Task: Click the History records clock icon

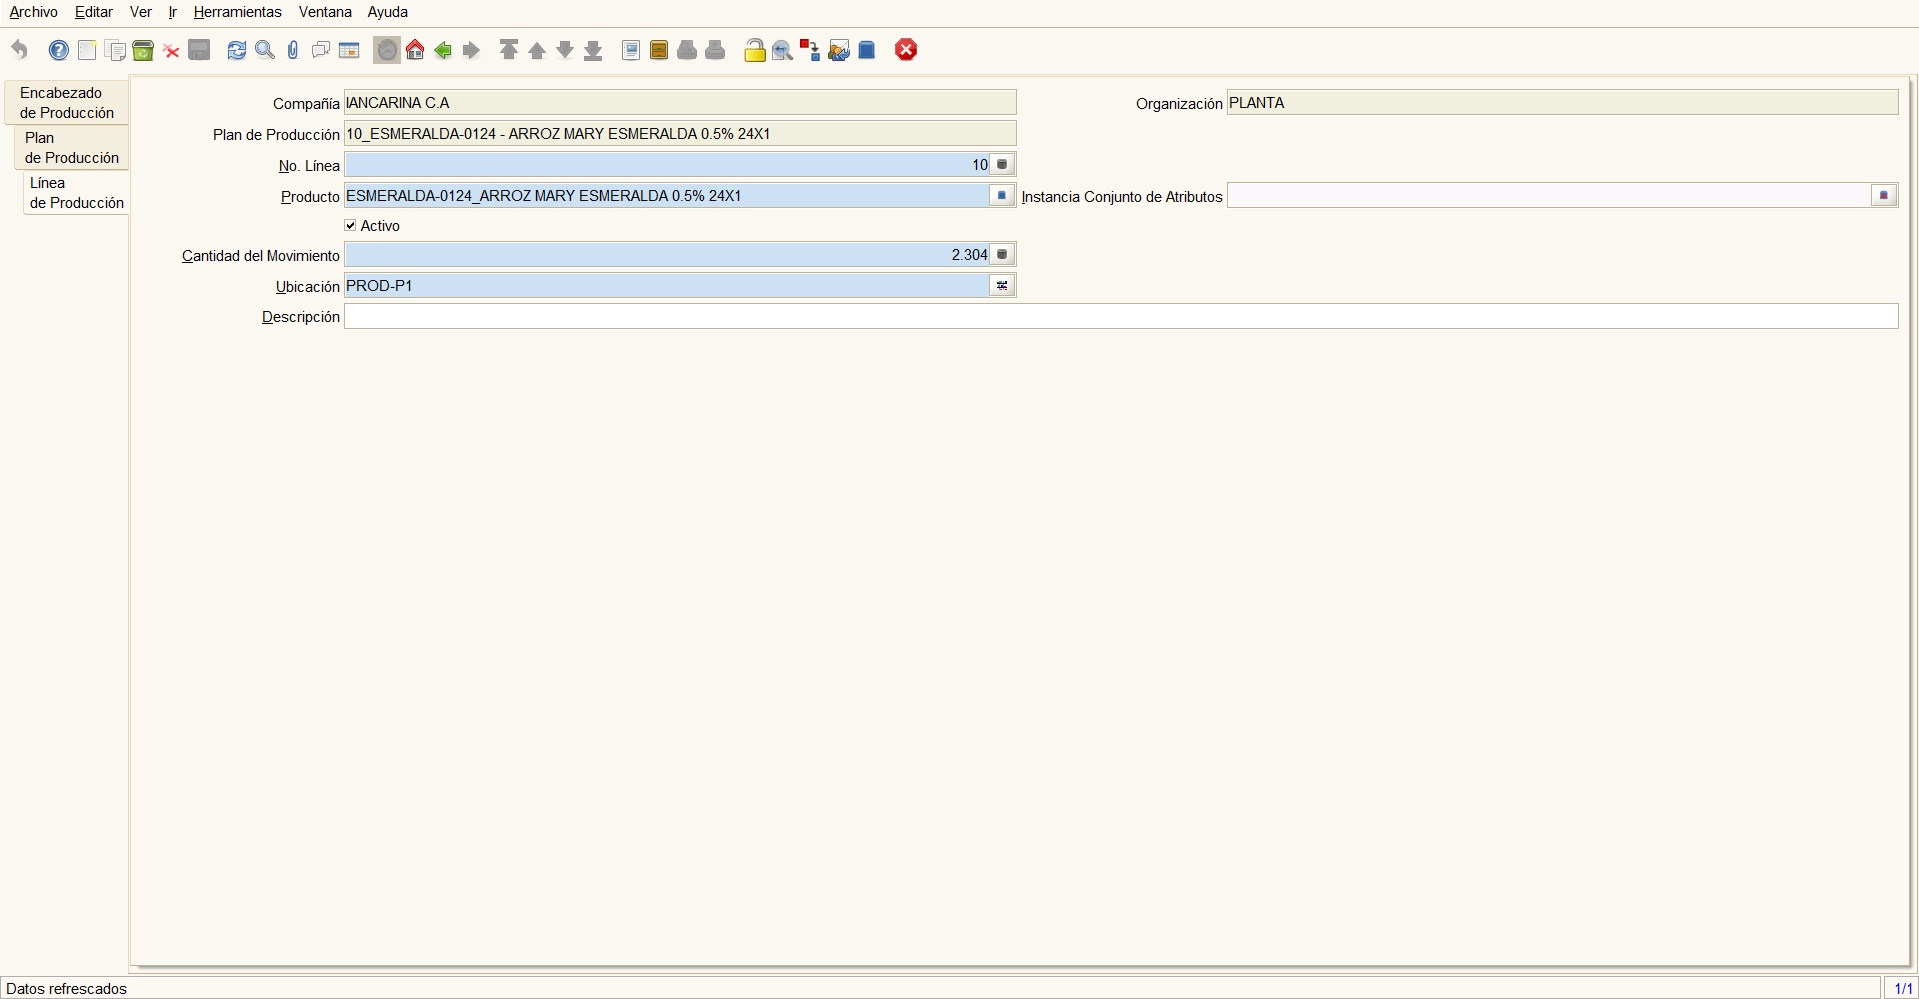Action: click(387, 50)
